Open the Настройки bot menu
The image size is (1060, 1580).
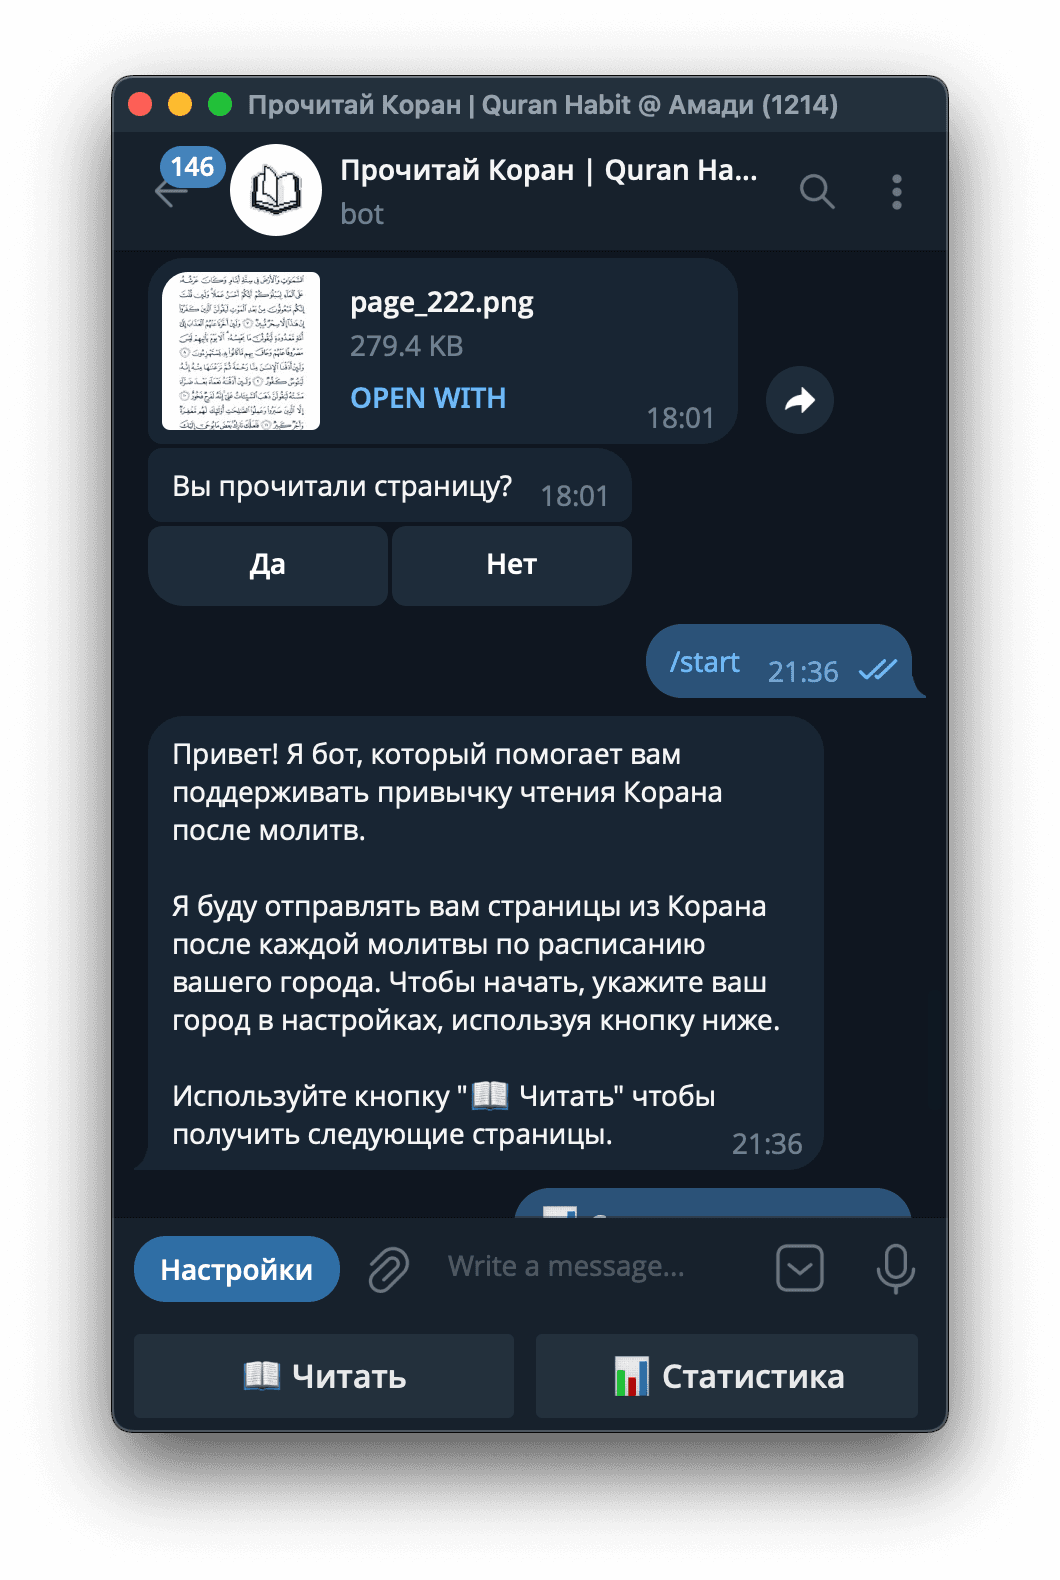[x=237, y=1269]
